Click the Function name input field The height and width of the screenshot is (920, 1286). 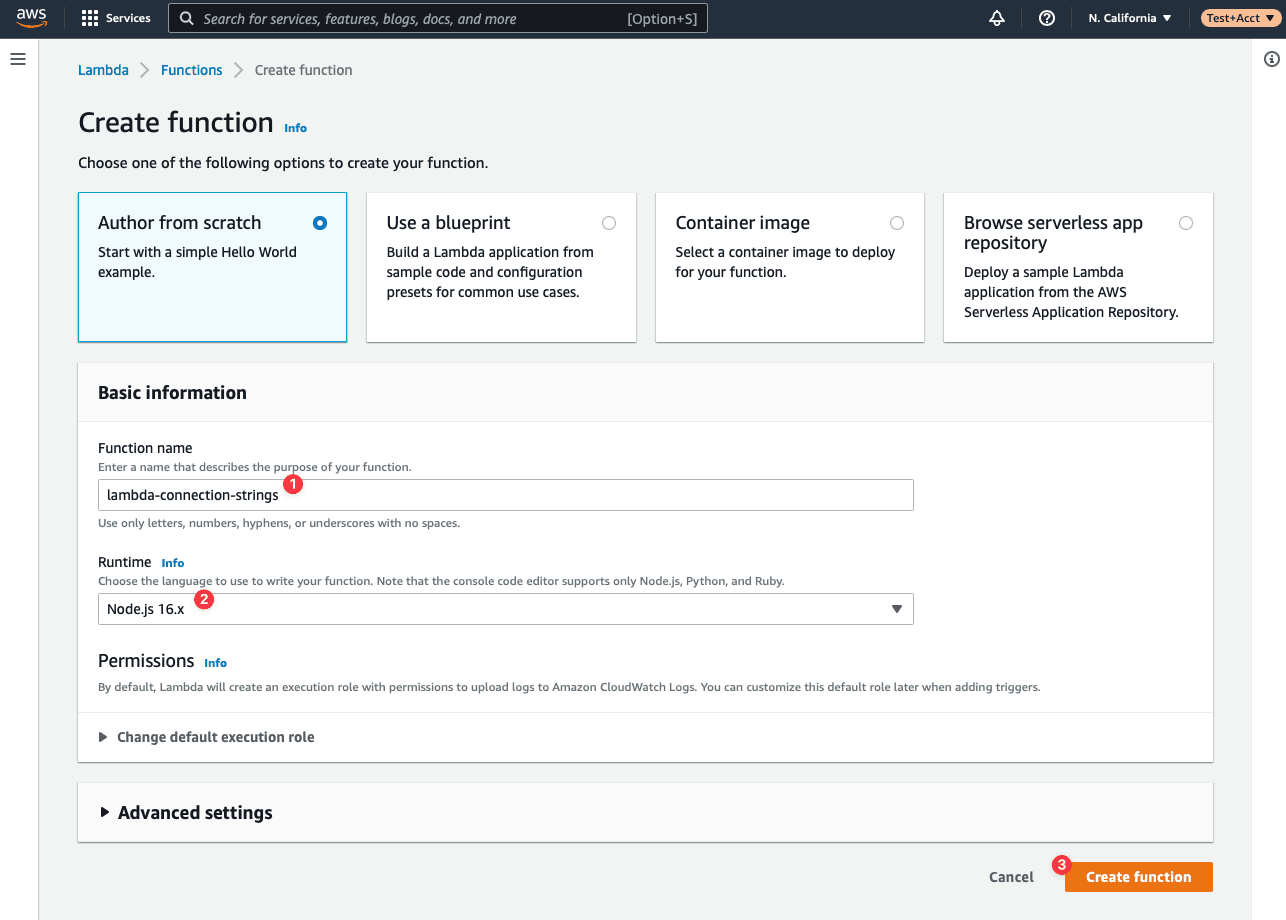[x=506, y=495]
